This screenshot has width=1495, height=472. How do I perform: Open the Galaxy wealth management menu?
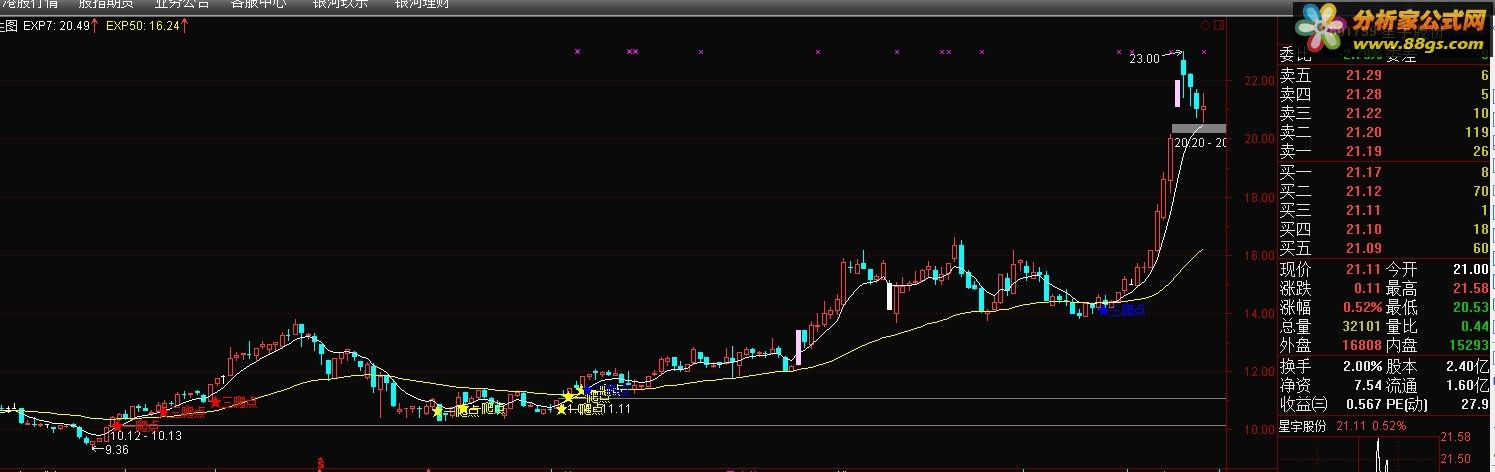coord(422,4)
